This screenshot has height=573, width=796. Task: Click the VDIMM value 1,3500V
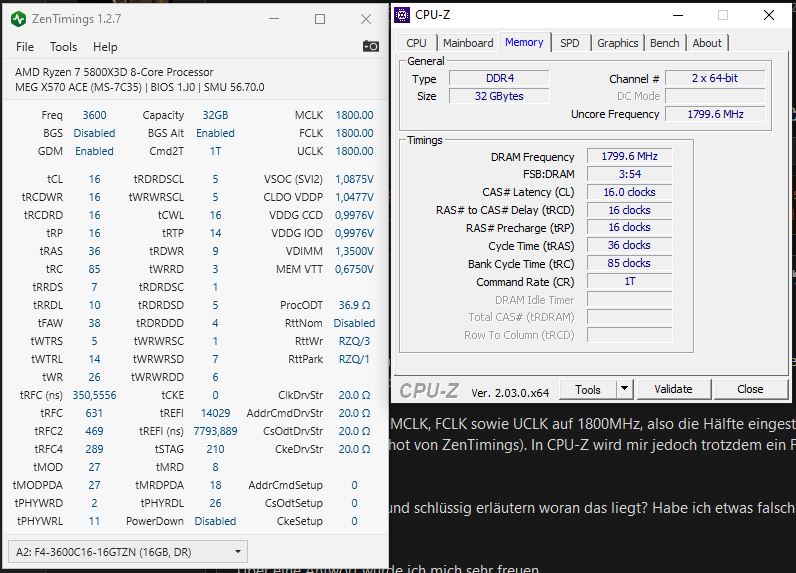coord(354,251)
